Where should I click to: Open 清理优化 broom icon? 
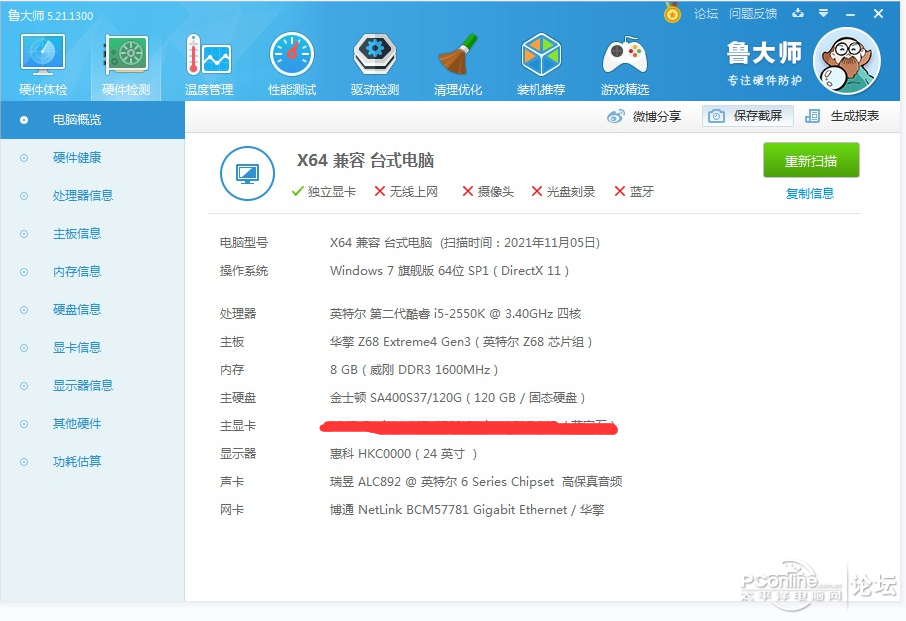(x=458, y=65)
